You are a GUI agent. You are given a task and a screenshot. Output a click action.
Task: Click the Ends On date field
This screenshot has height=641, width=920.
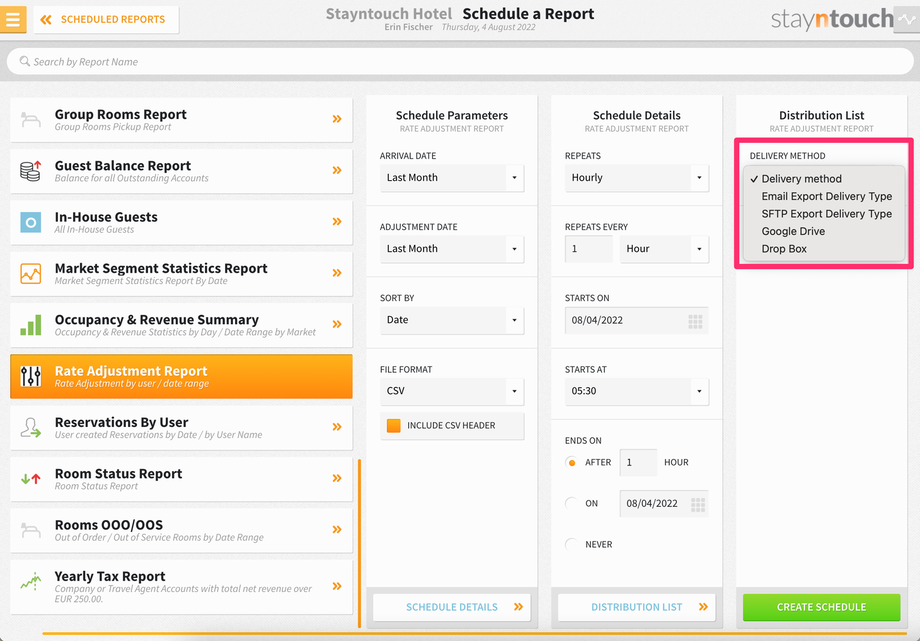tap(664, 504)
